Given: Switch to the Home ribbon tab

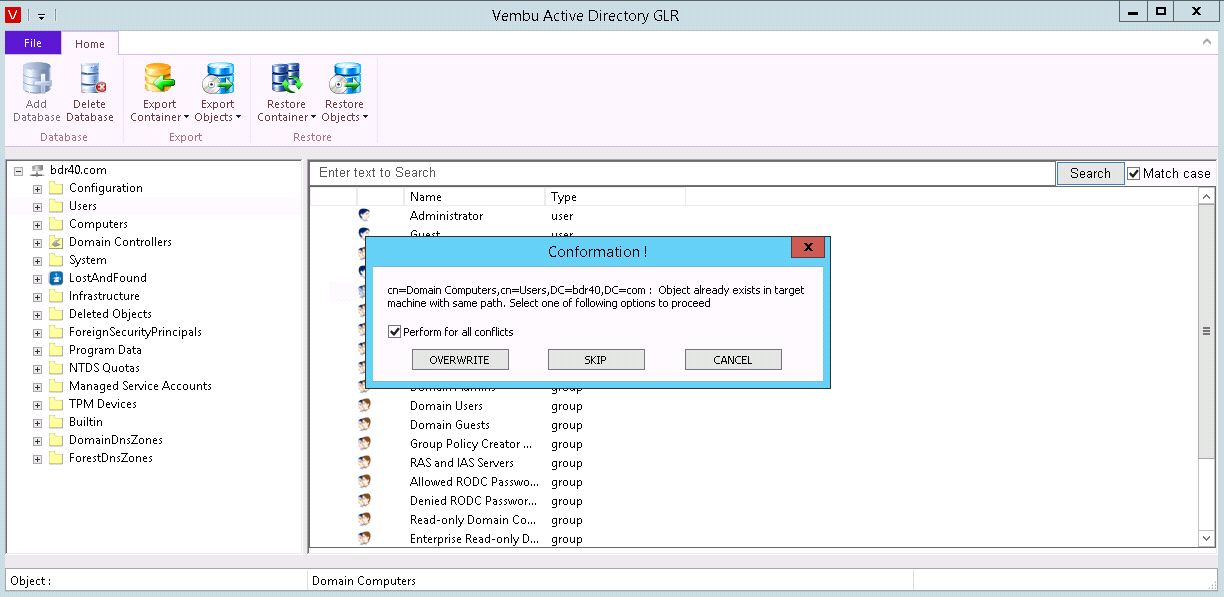Looking at the screenshot, I should [90, 43].
